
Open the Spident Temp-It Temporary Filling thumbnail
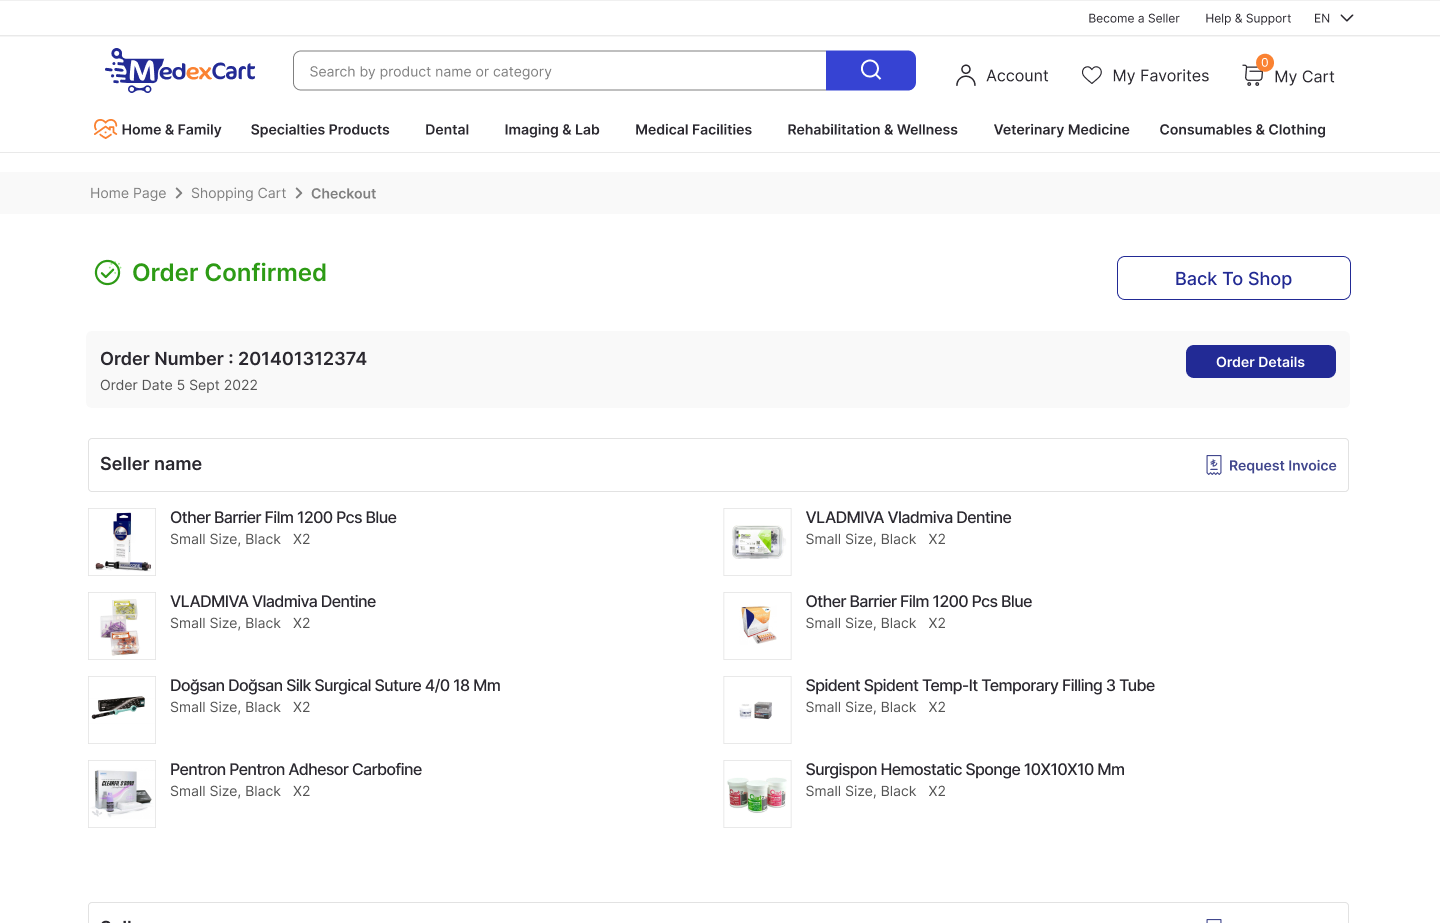click(x=757, y=710)
